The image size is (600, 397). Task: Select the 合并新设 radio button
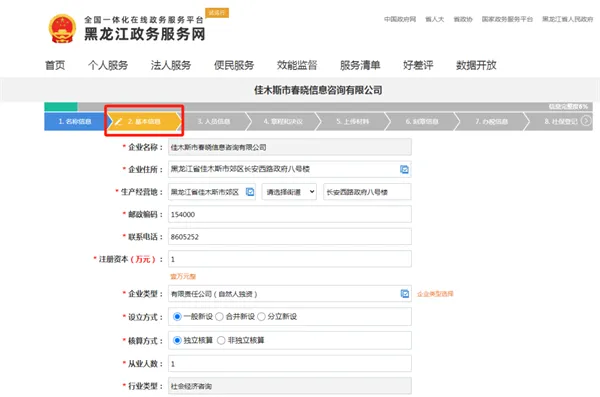pyautogui.click(x=219, y=317)
